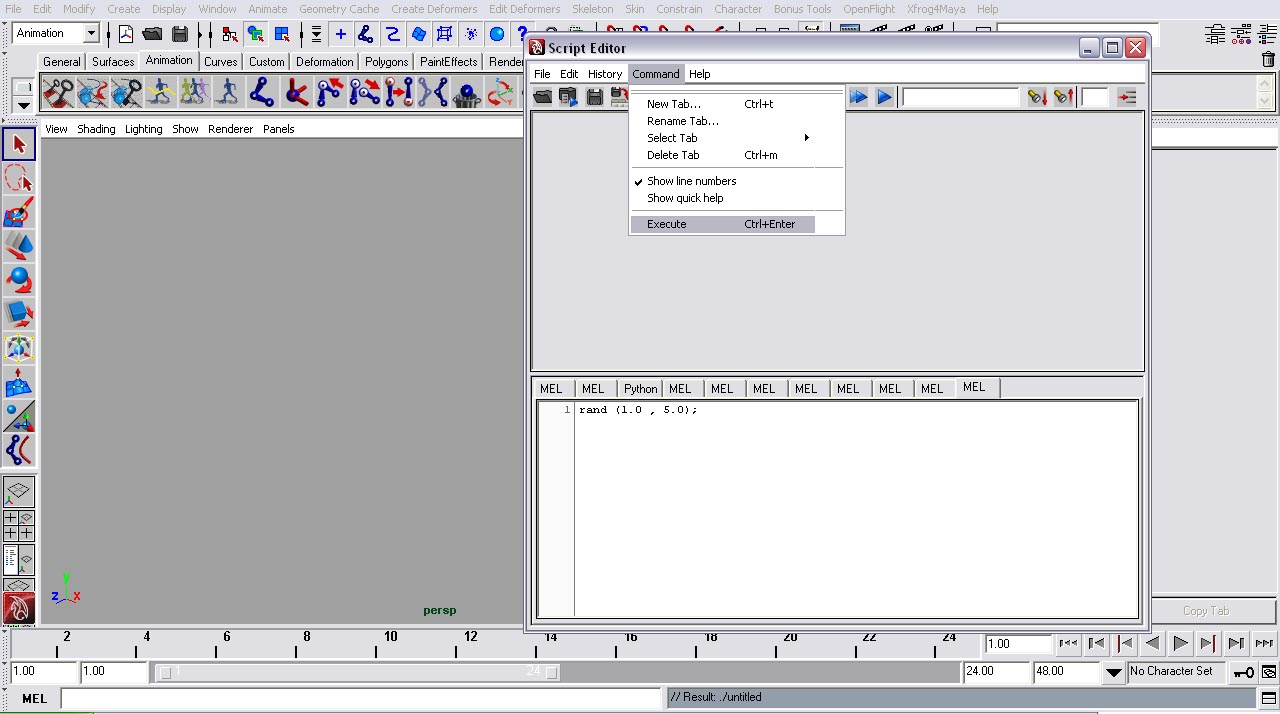The image size is (1280, 714).
Task: Click Select by hierarchy mode icon
Action: [230, 34]
